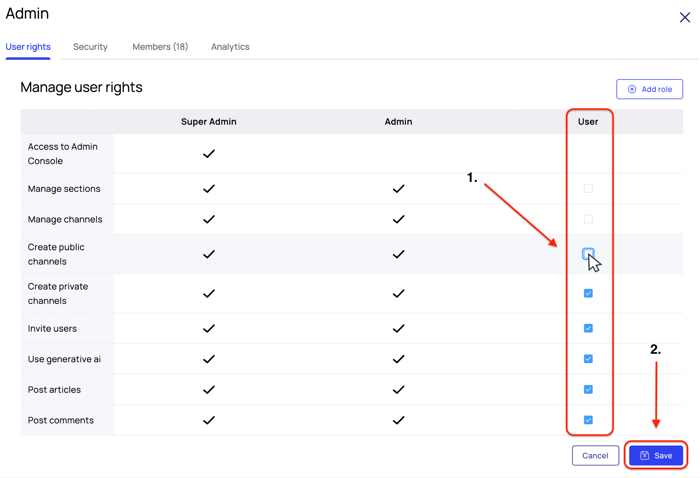The image size is (700, 478).
Task: Uncheck Post comments for User role
Action: (x=588, y=420)
